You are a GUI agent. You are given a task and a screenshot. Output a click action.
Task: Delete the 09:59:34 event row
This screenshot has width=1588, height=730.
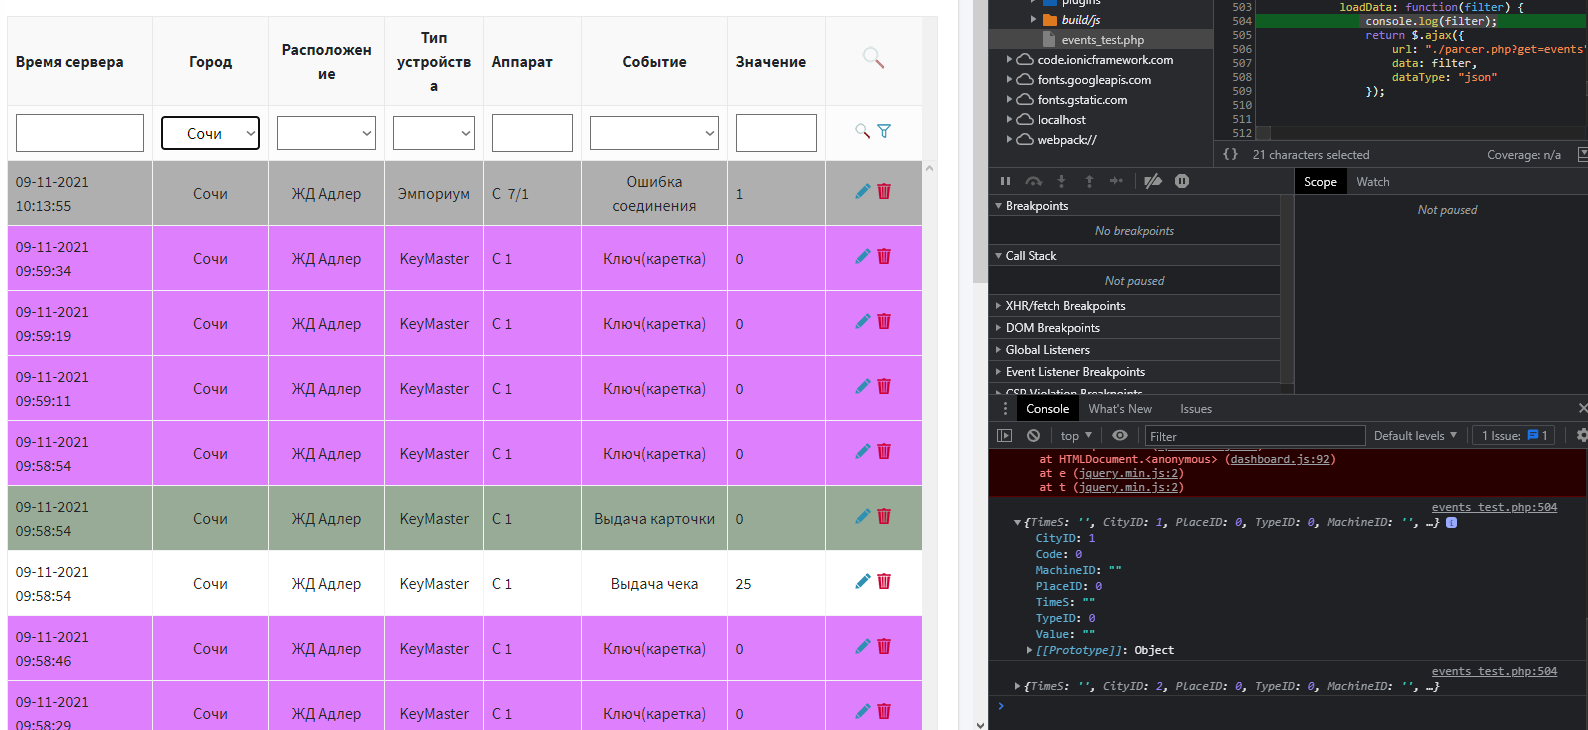(884, 256)
